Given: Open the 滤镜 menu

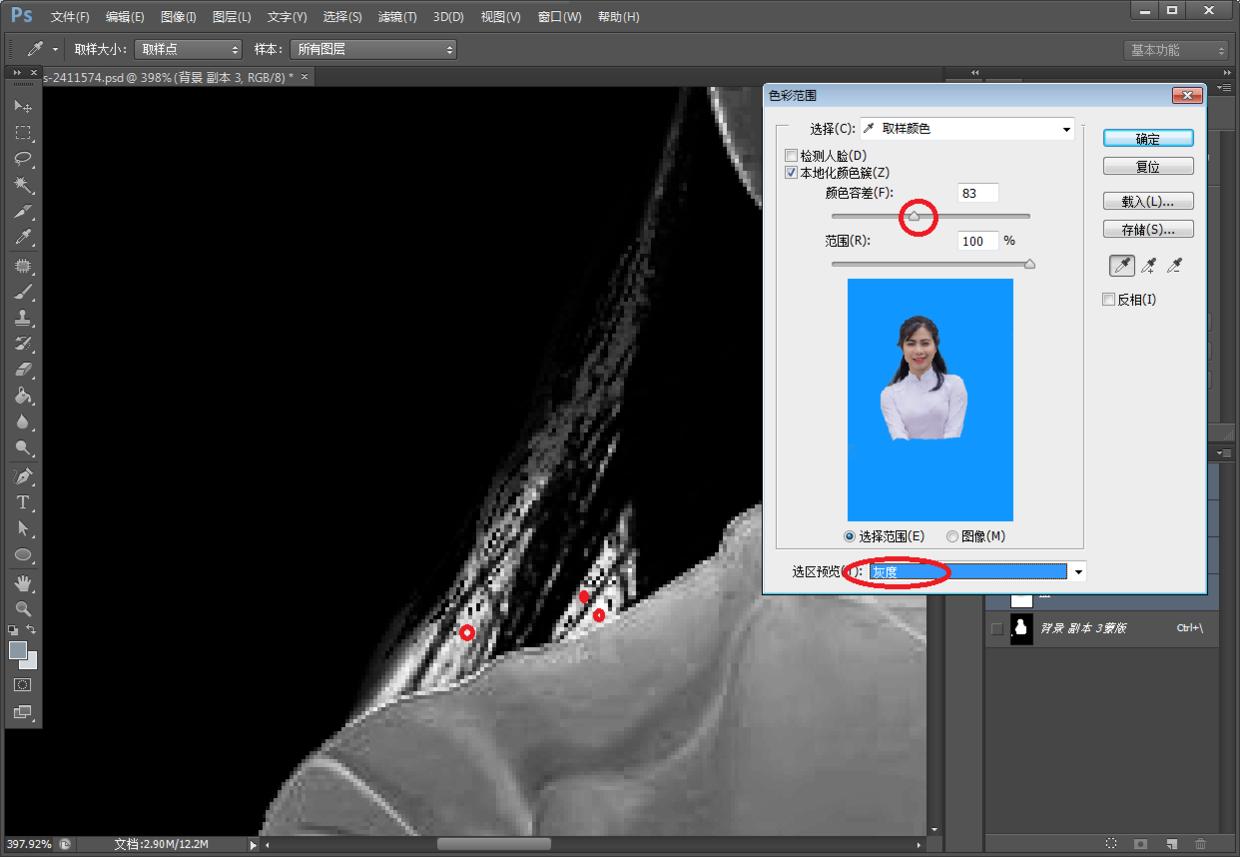Looking at the screenshot, I should 397,17.
